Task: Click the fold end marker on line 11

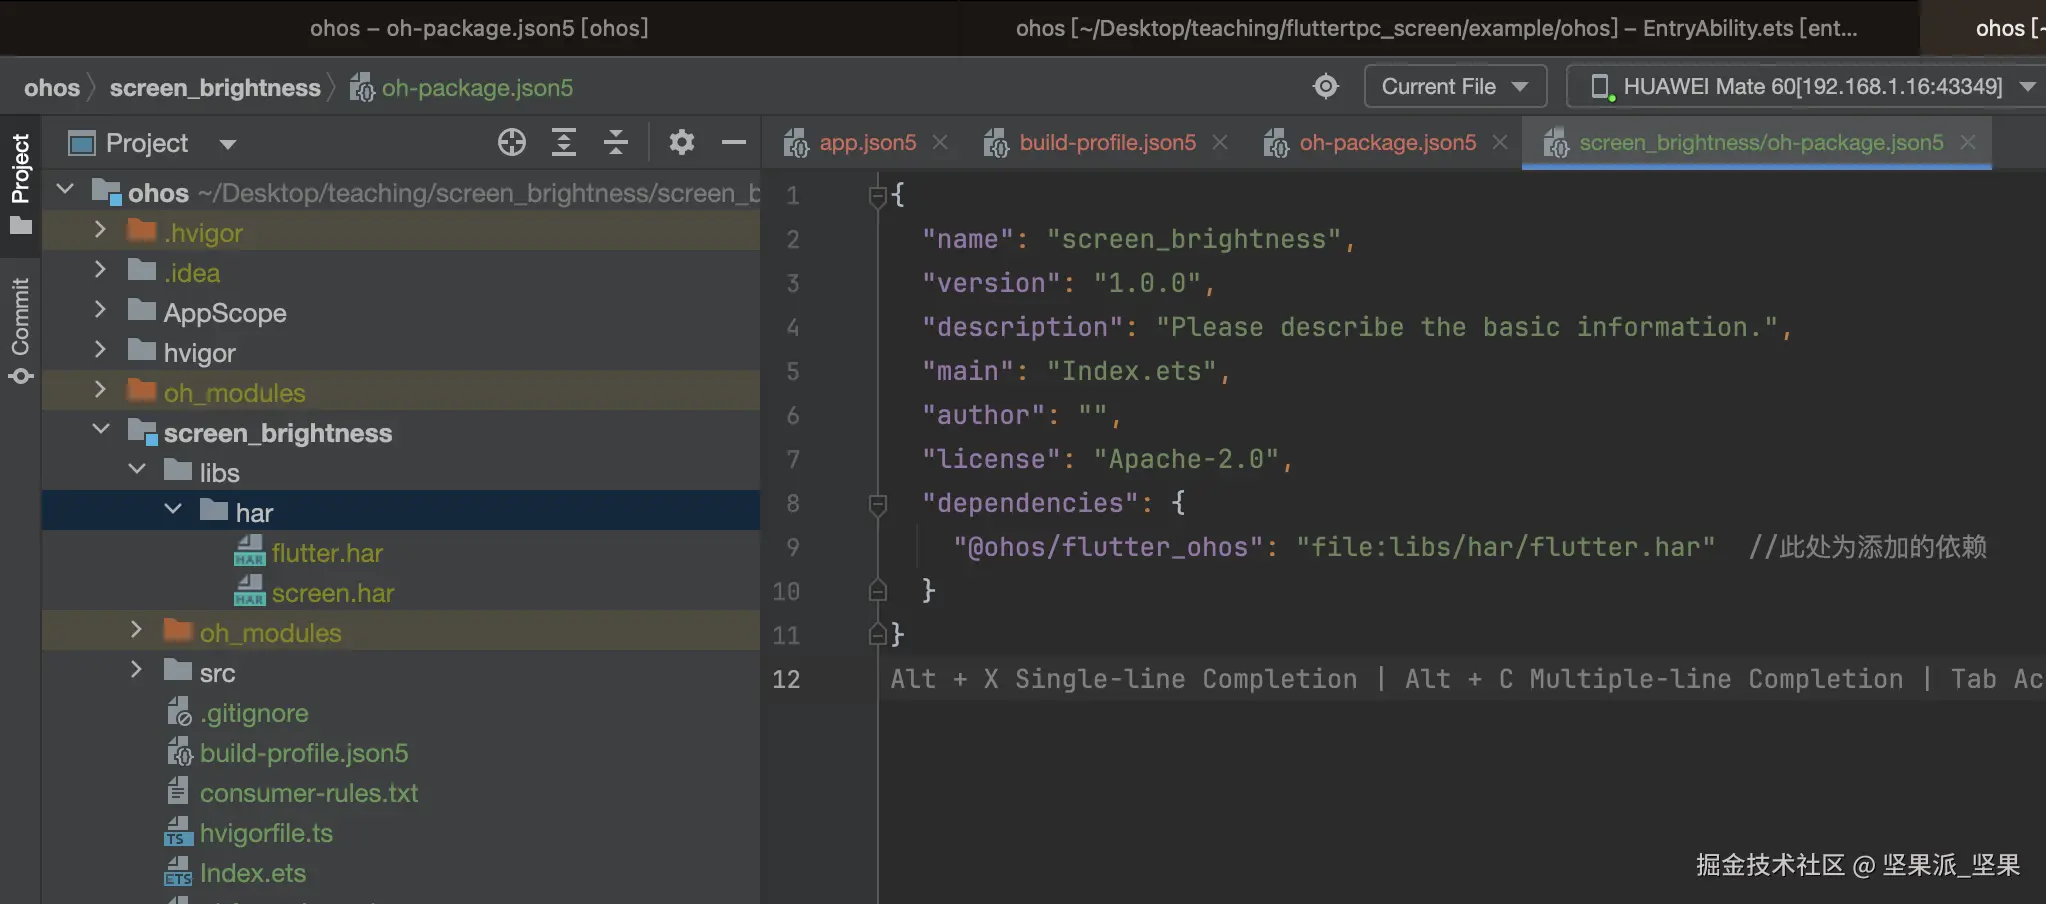Action: tap(877, 634)
